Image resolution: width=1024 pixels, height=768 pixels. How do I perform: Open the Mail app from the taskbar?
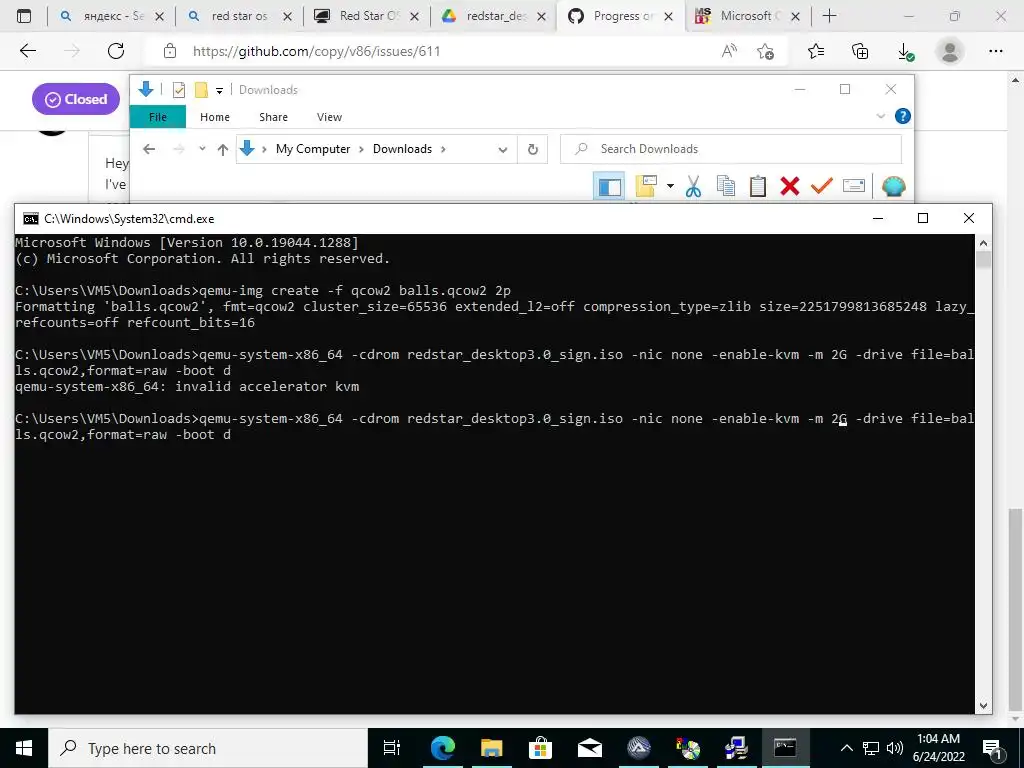click(590, 748)
